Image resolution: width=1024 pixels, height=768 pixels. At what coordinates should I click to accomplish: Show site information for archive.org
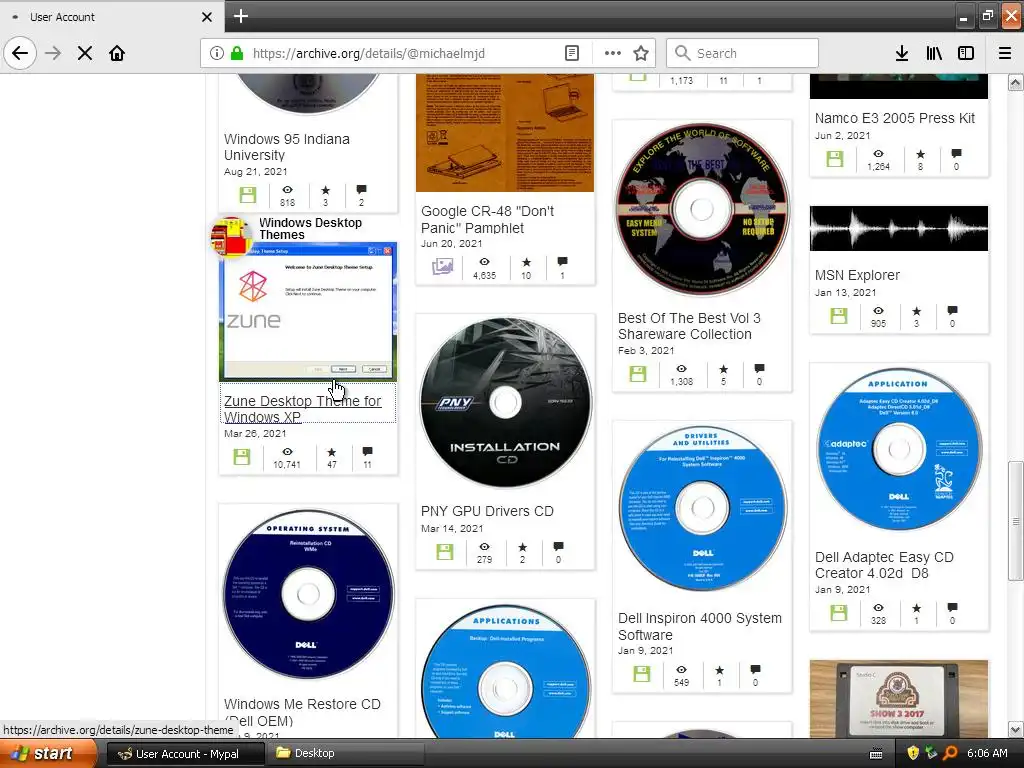click(217, 53)
